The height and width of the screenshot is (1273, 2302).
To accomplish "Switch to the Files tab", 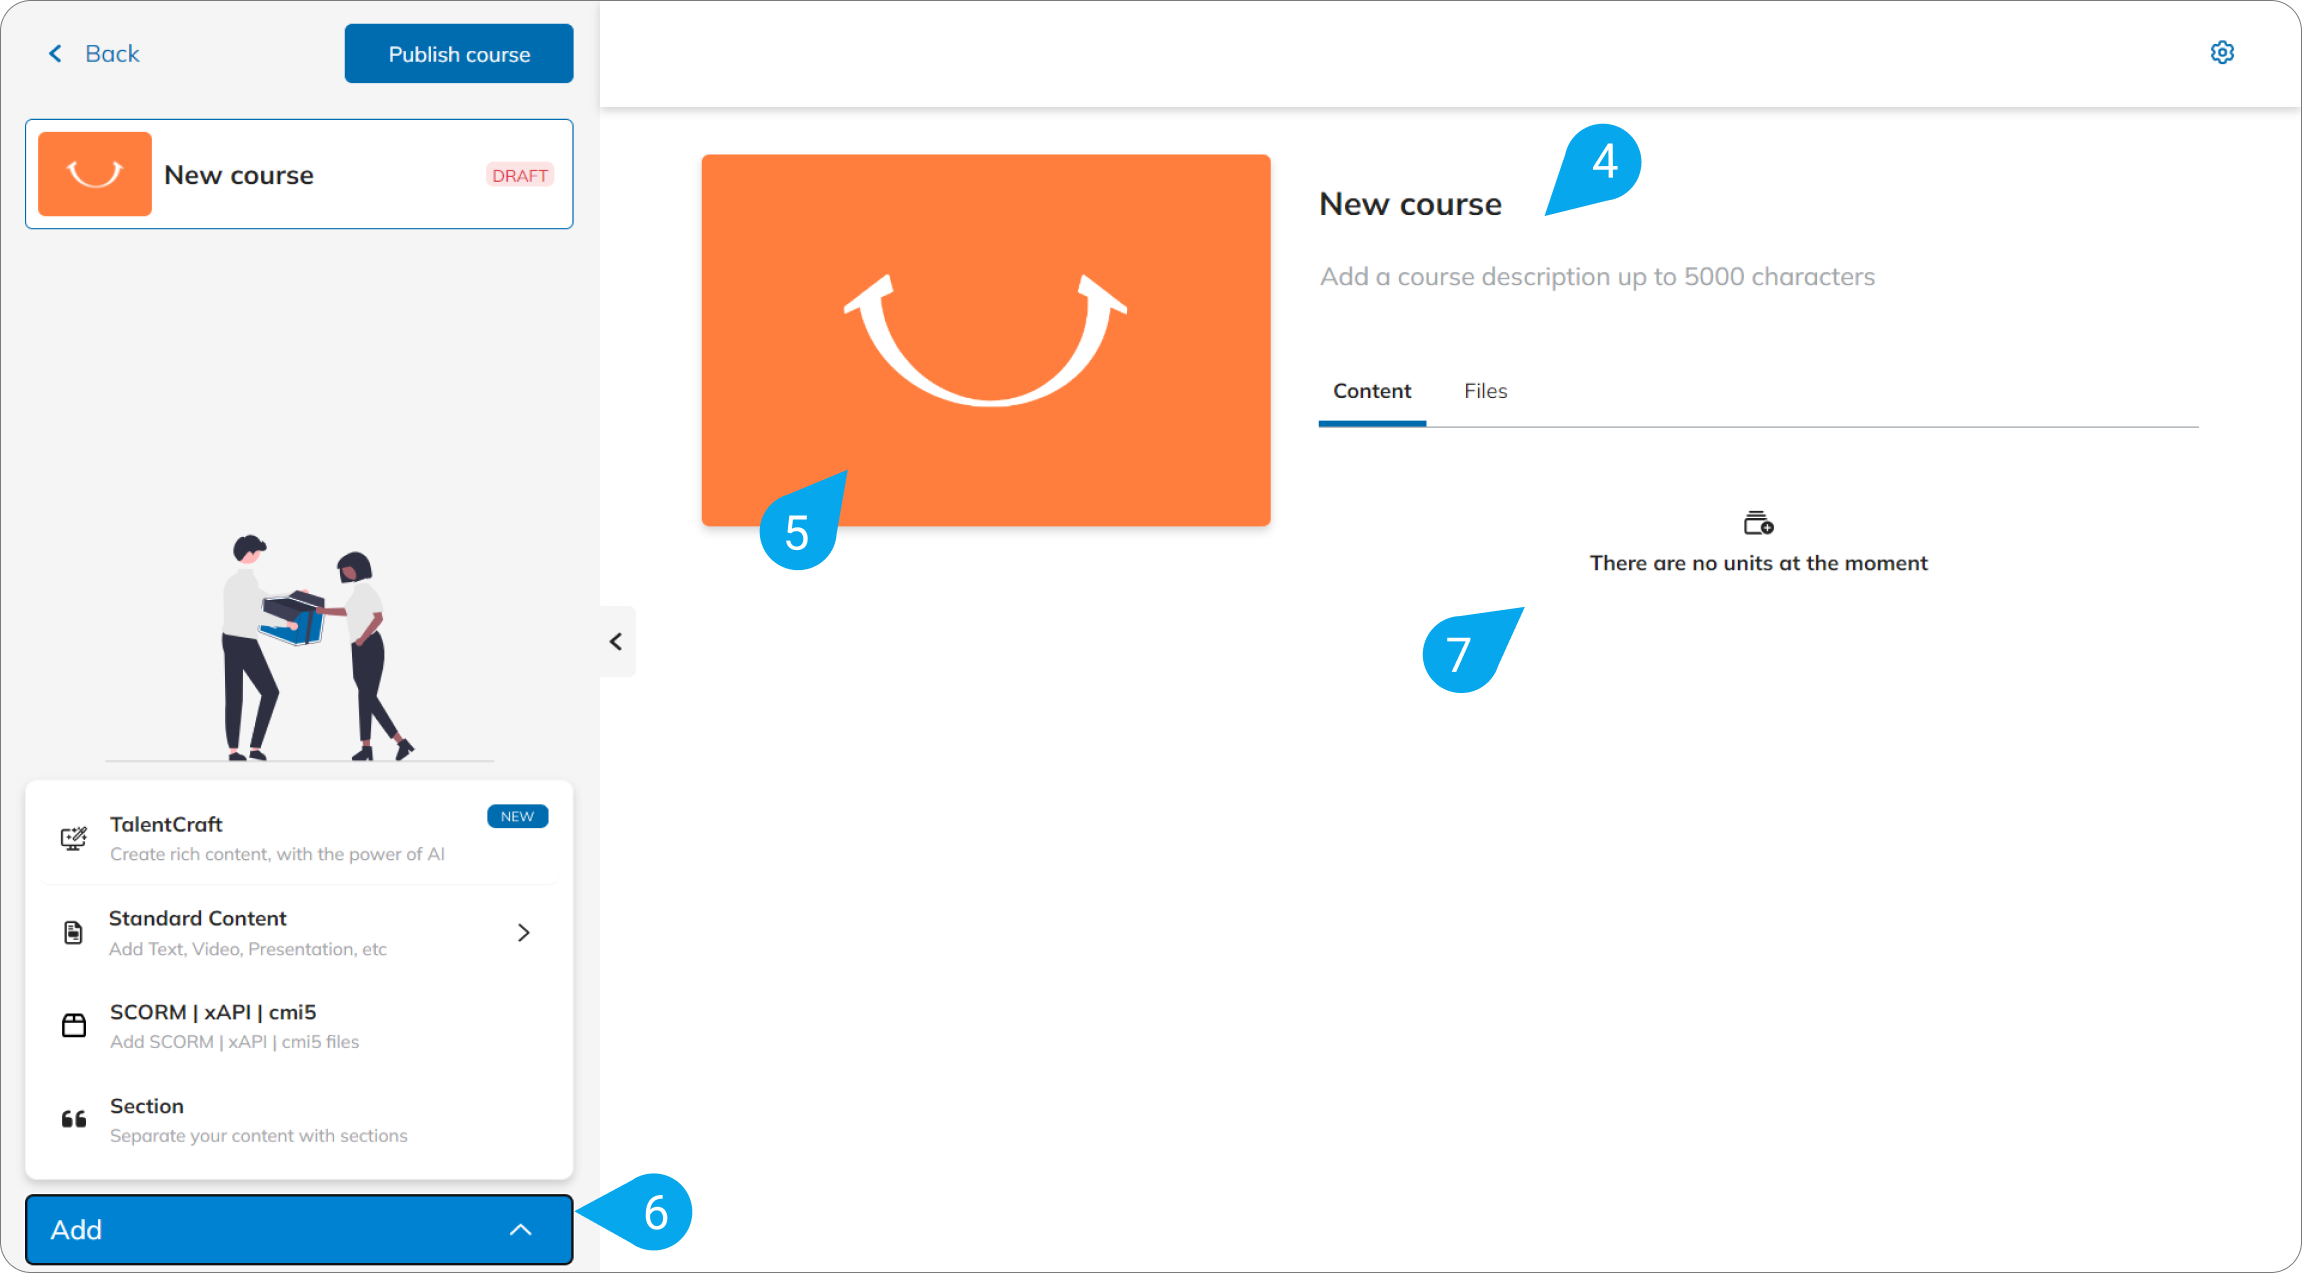I will pyautogui.click(x=1485, y=391).
